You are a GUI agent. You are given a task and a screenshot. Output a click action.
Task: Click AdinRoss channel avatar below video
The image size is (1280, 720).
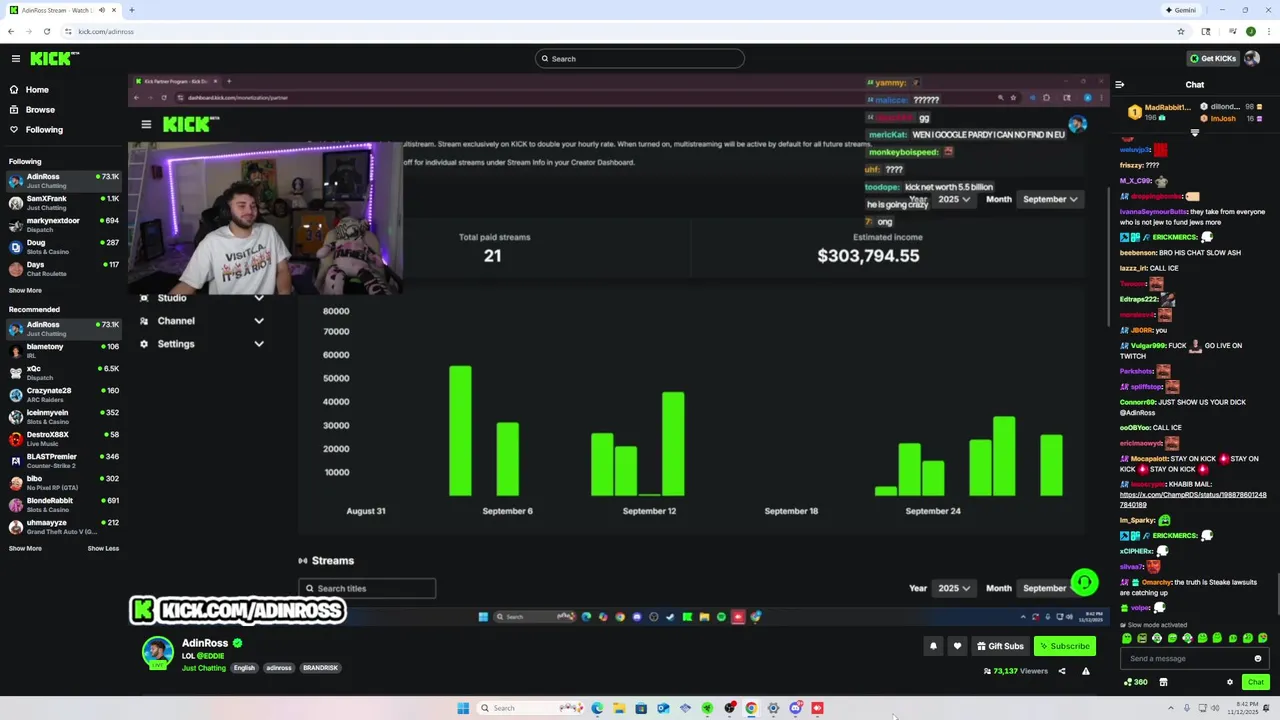[157, 653]
